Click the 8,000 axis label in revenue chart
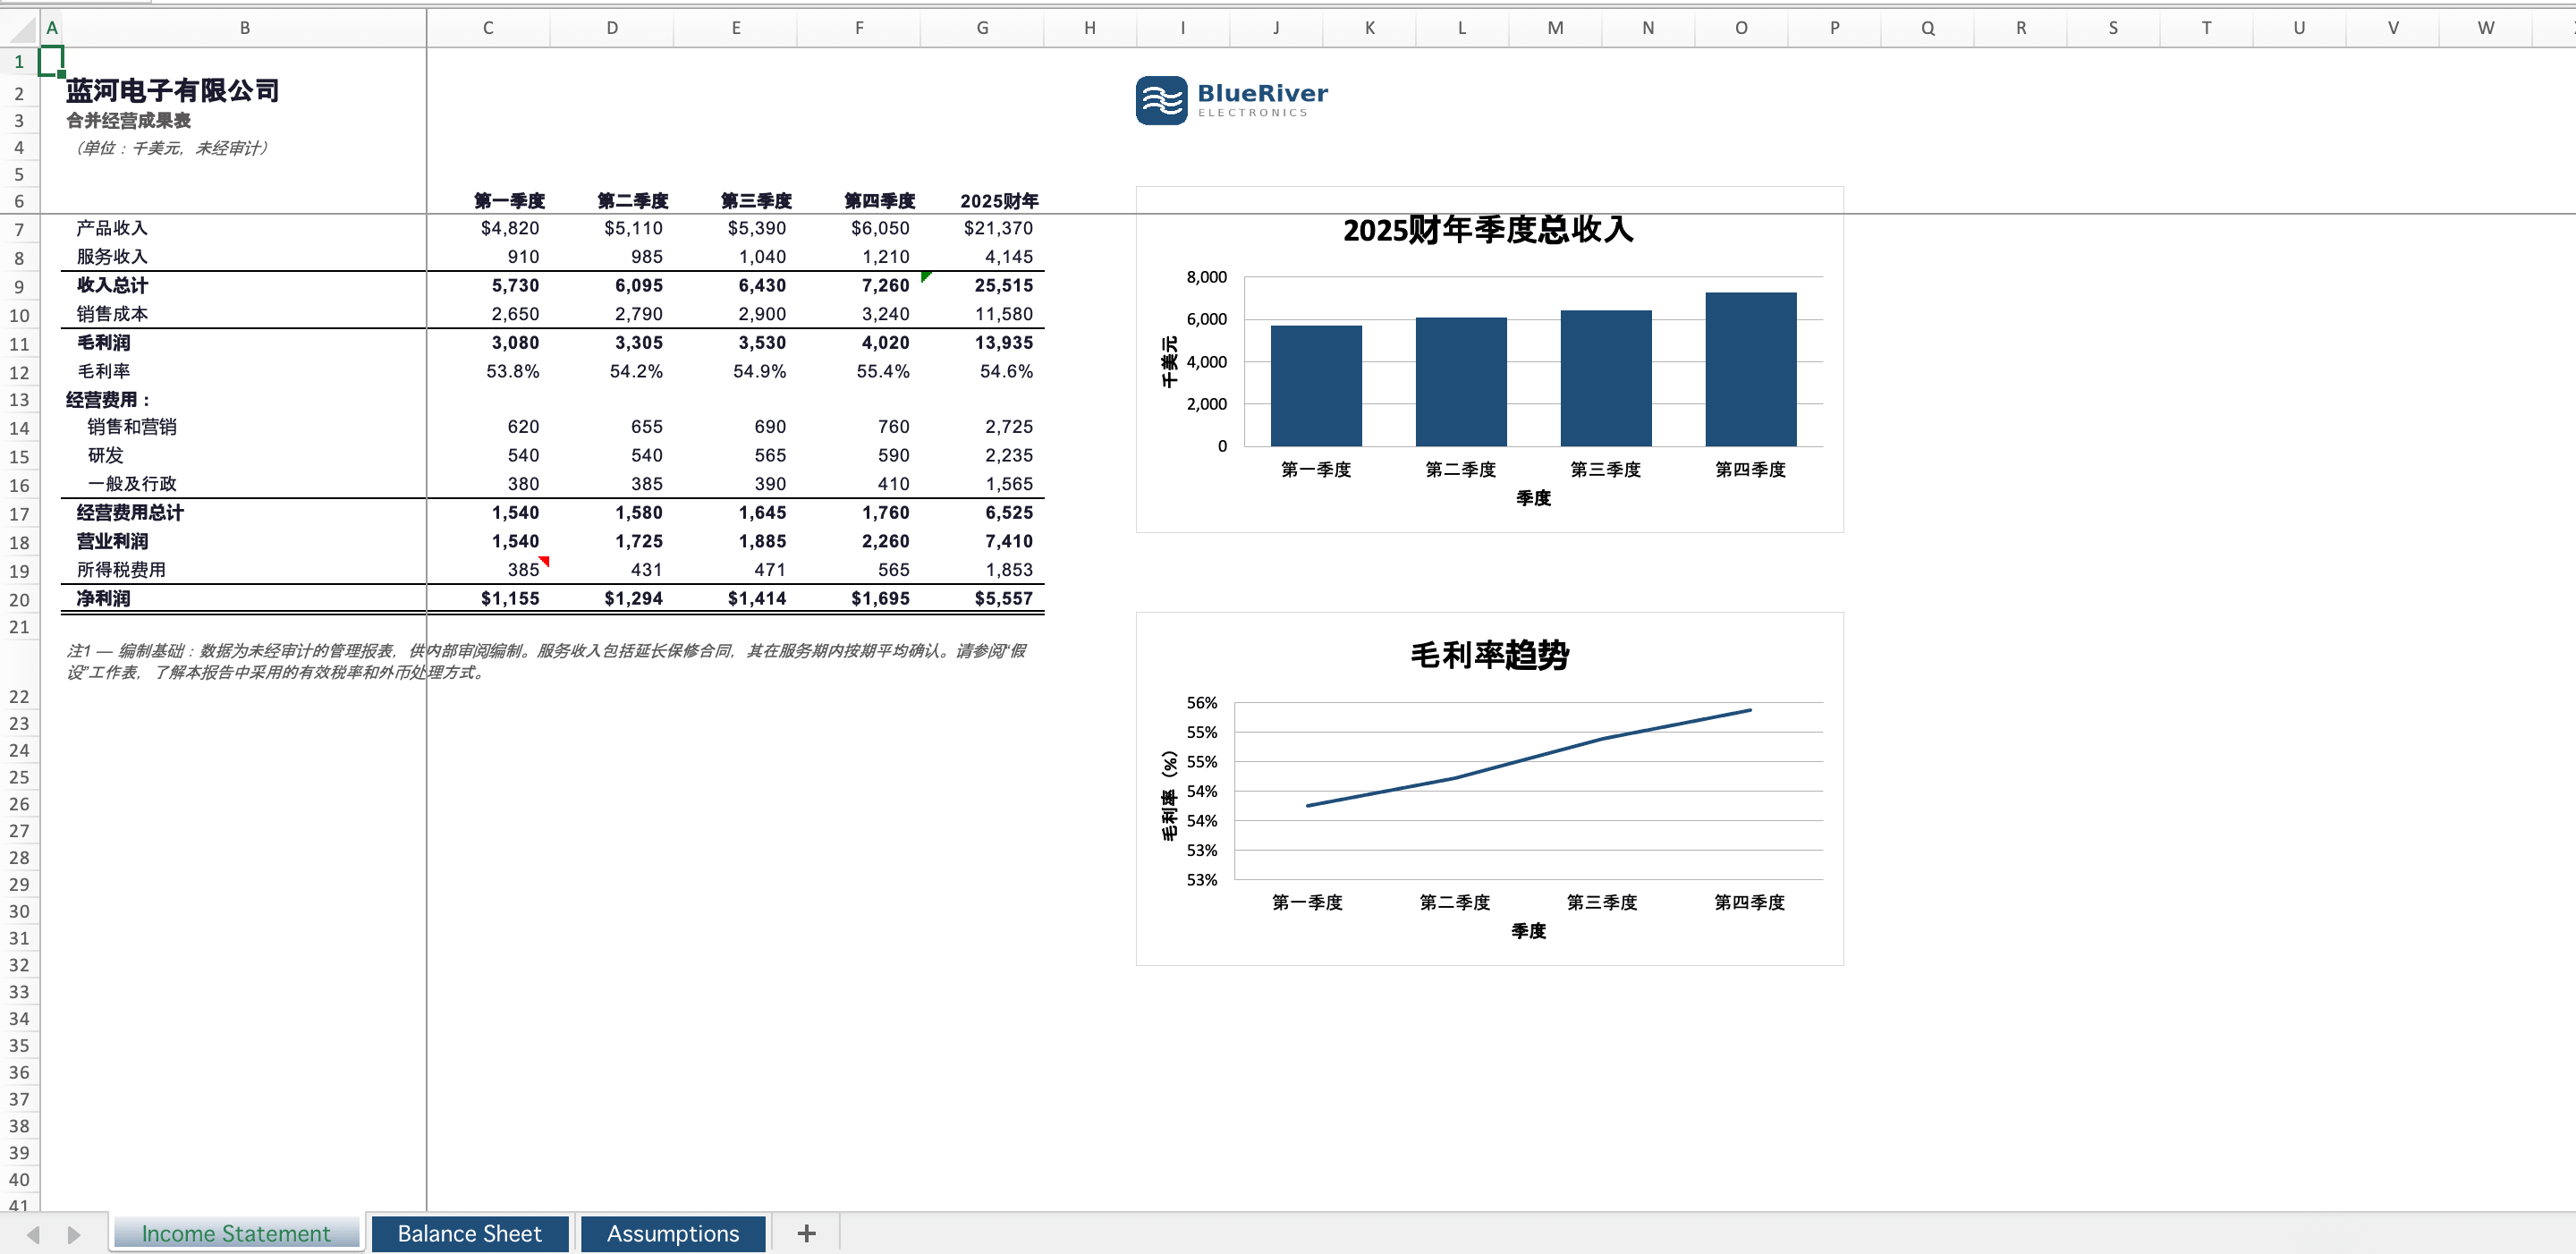Image resolution: width=2576 pixels, height=1254 pixels. [1206, 277]
